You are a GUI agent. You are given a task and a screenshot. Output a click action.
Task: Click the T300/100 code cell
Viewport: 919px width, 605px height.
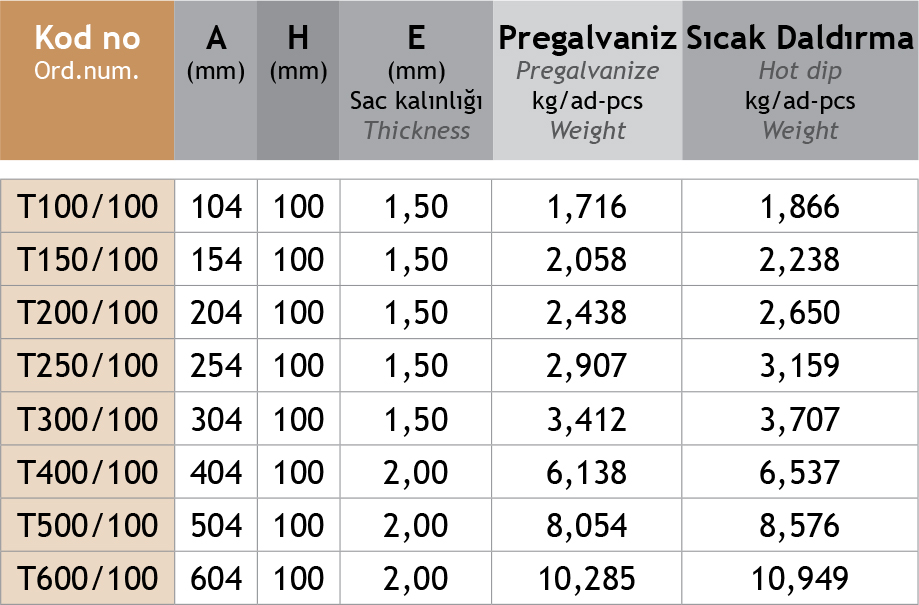point(88,419)
